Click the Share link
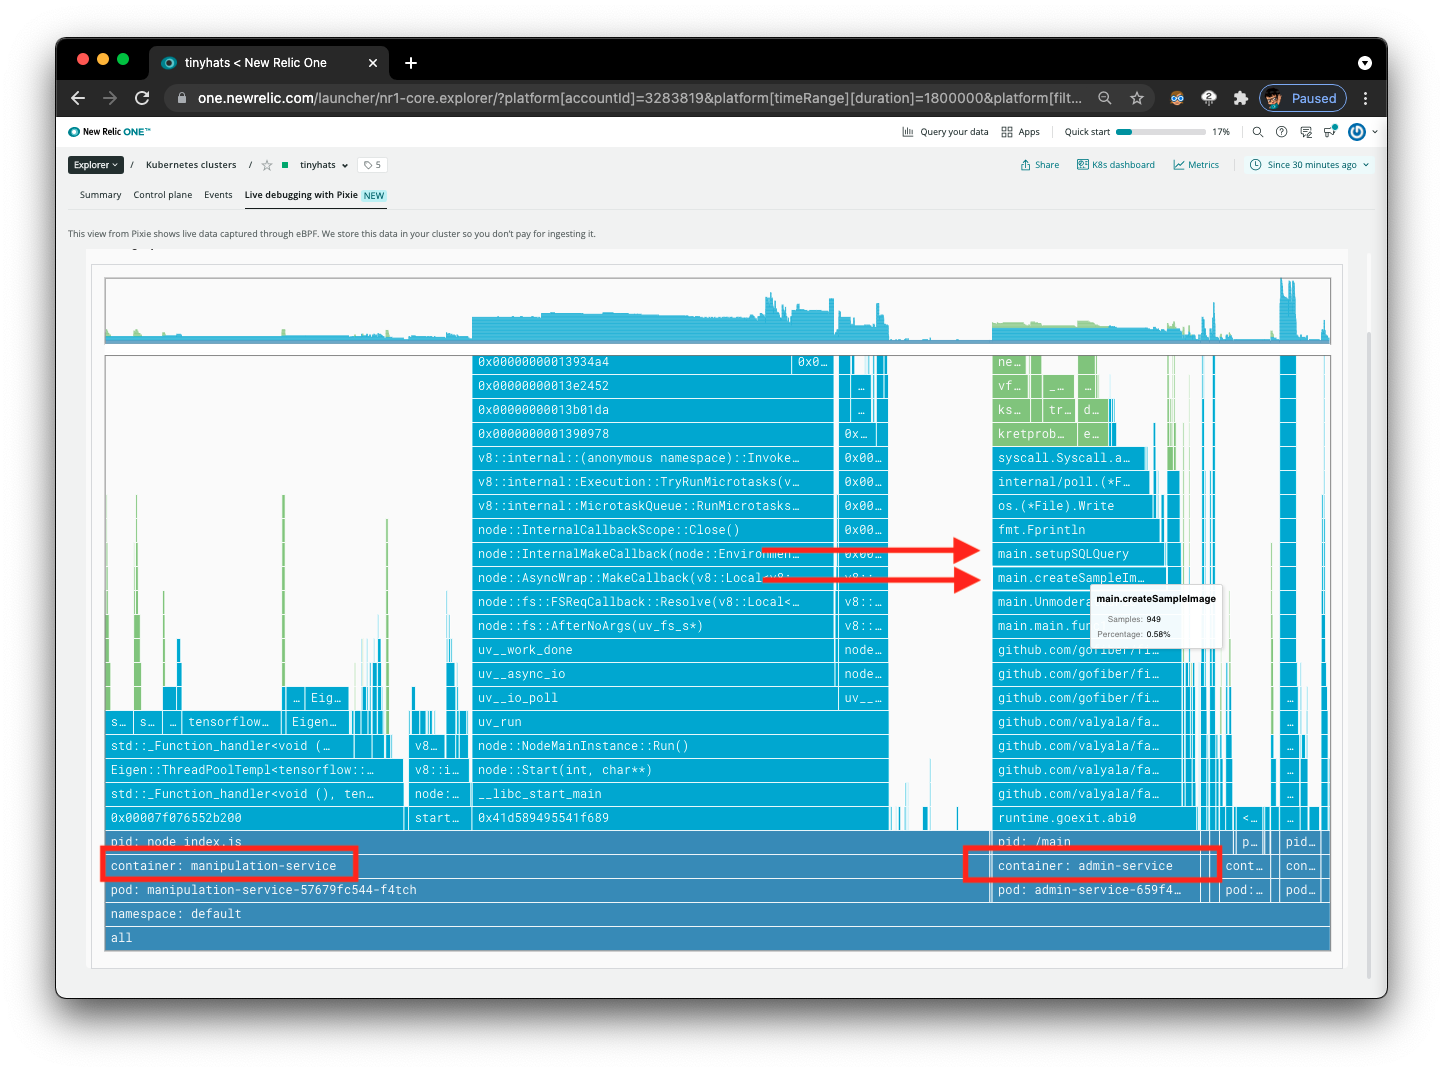The image size is (1443, 1072). (1040, 165)
